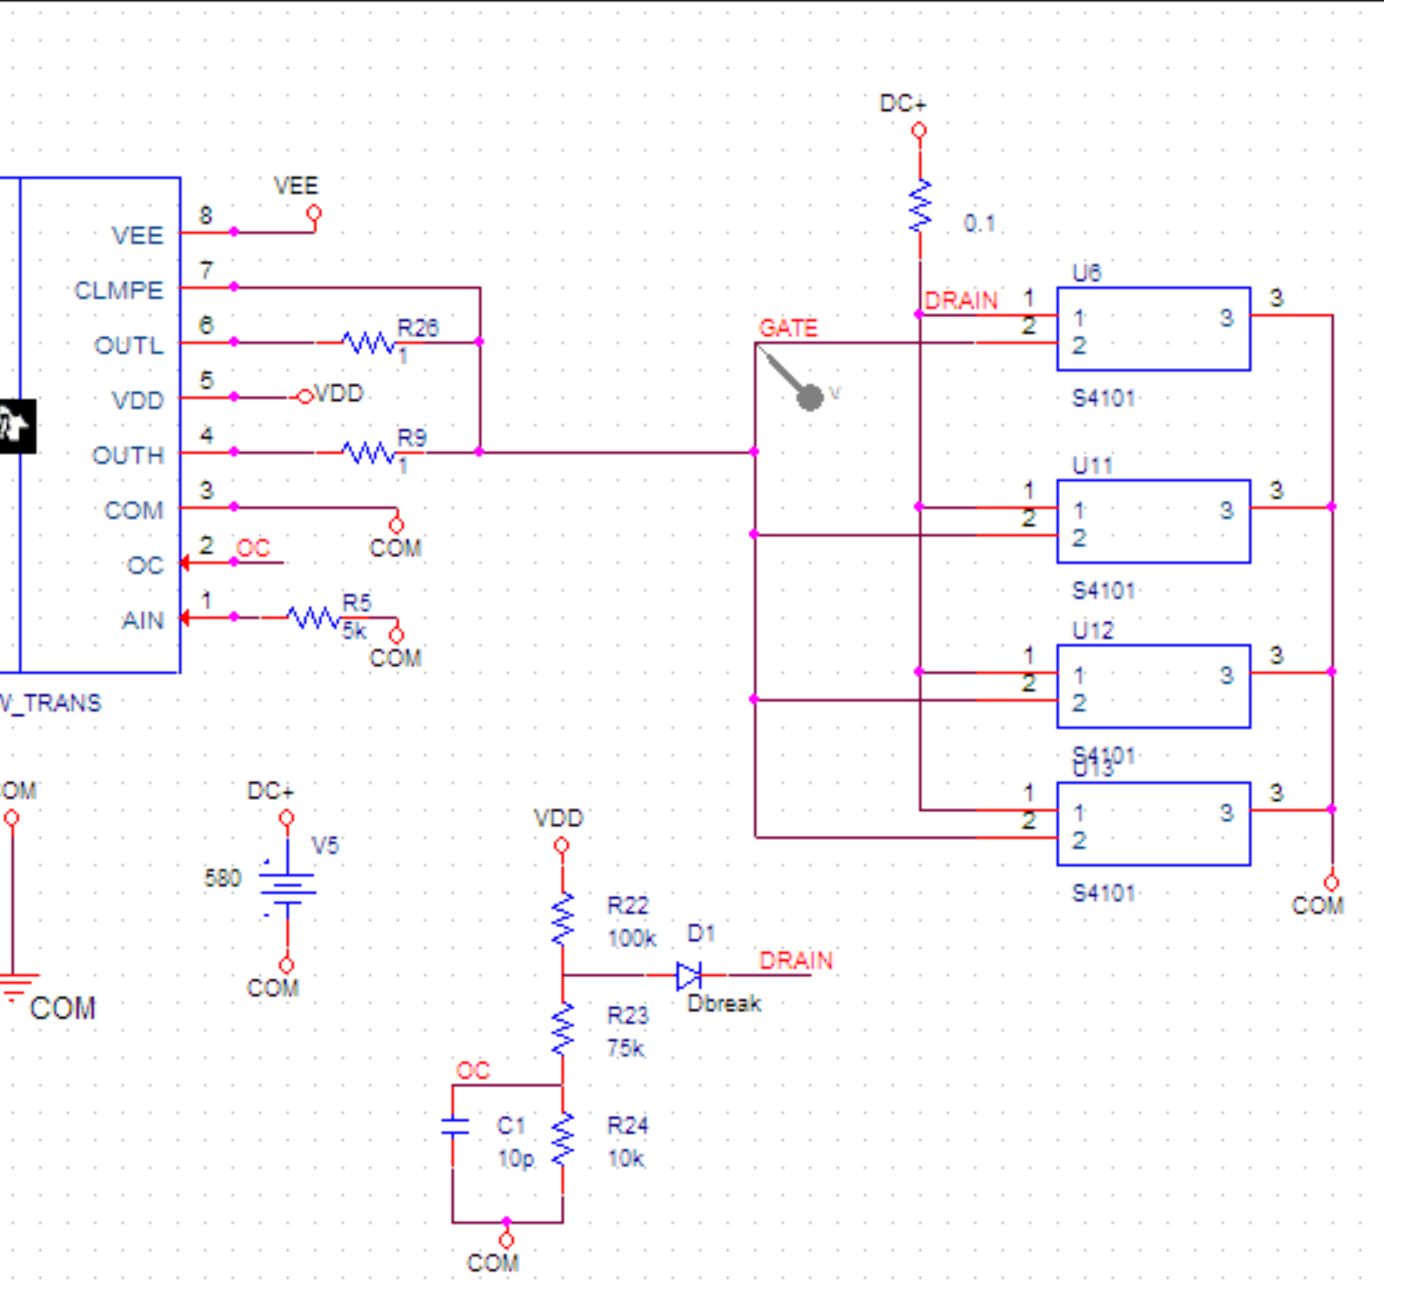Click the S4101 label under U13
This screenshot has height=1294, width=1416.
pos(1104,893)
